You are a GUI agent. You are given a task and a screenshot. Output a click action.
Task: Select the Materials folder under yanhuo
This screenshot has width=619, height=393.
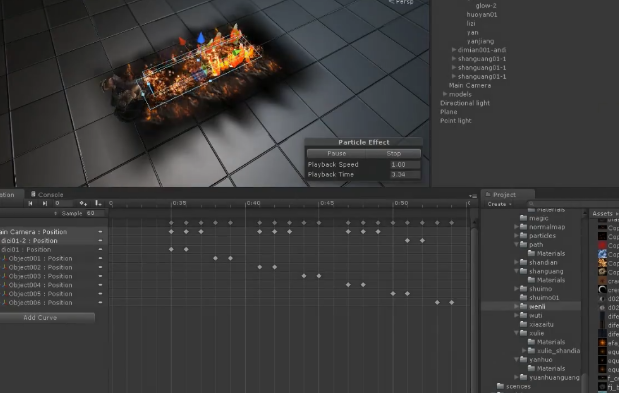point(546,369)
